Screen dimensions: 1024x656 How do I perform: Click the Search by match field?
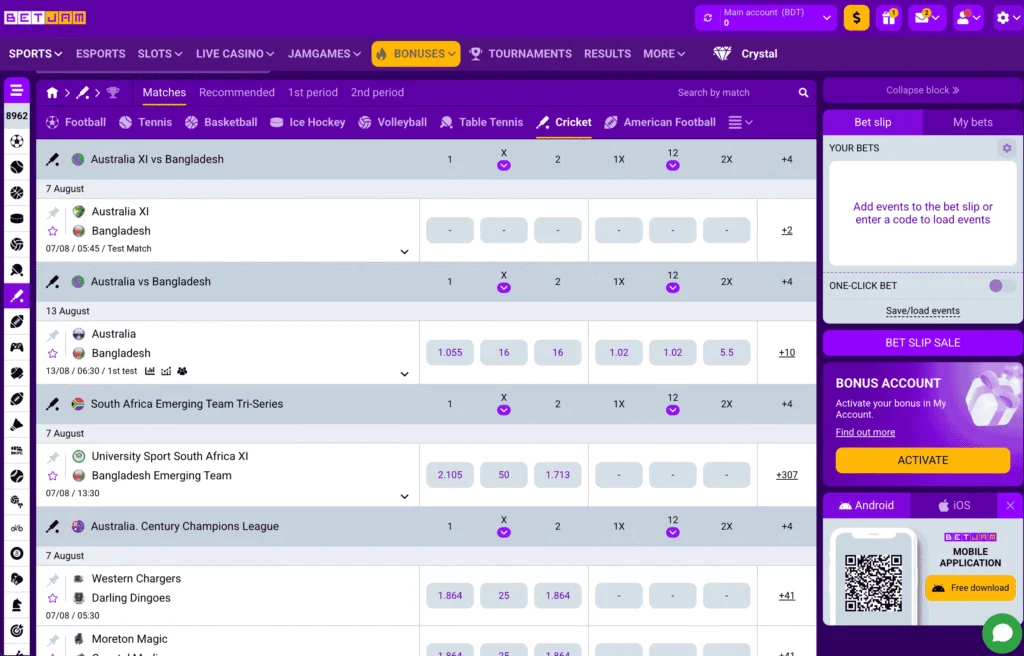[x=735, y=93]
